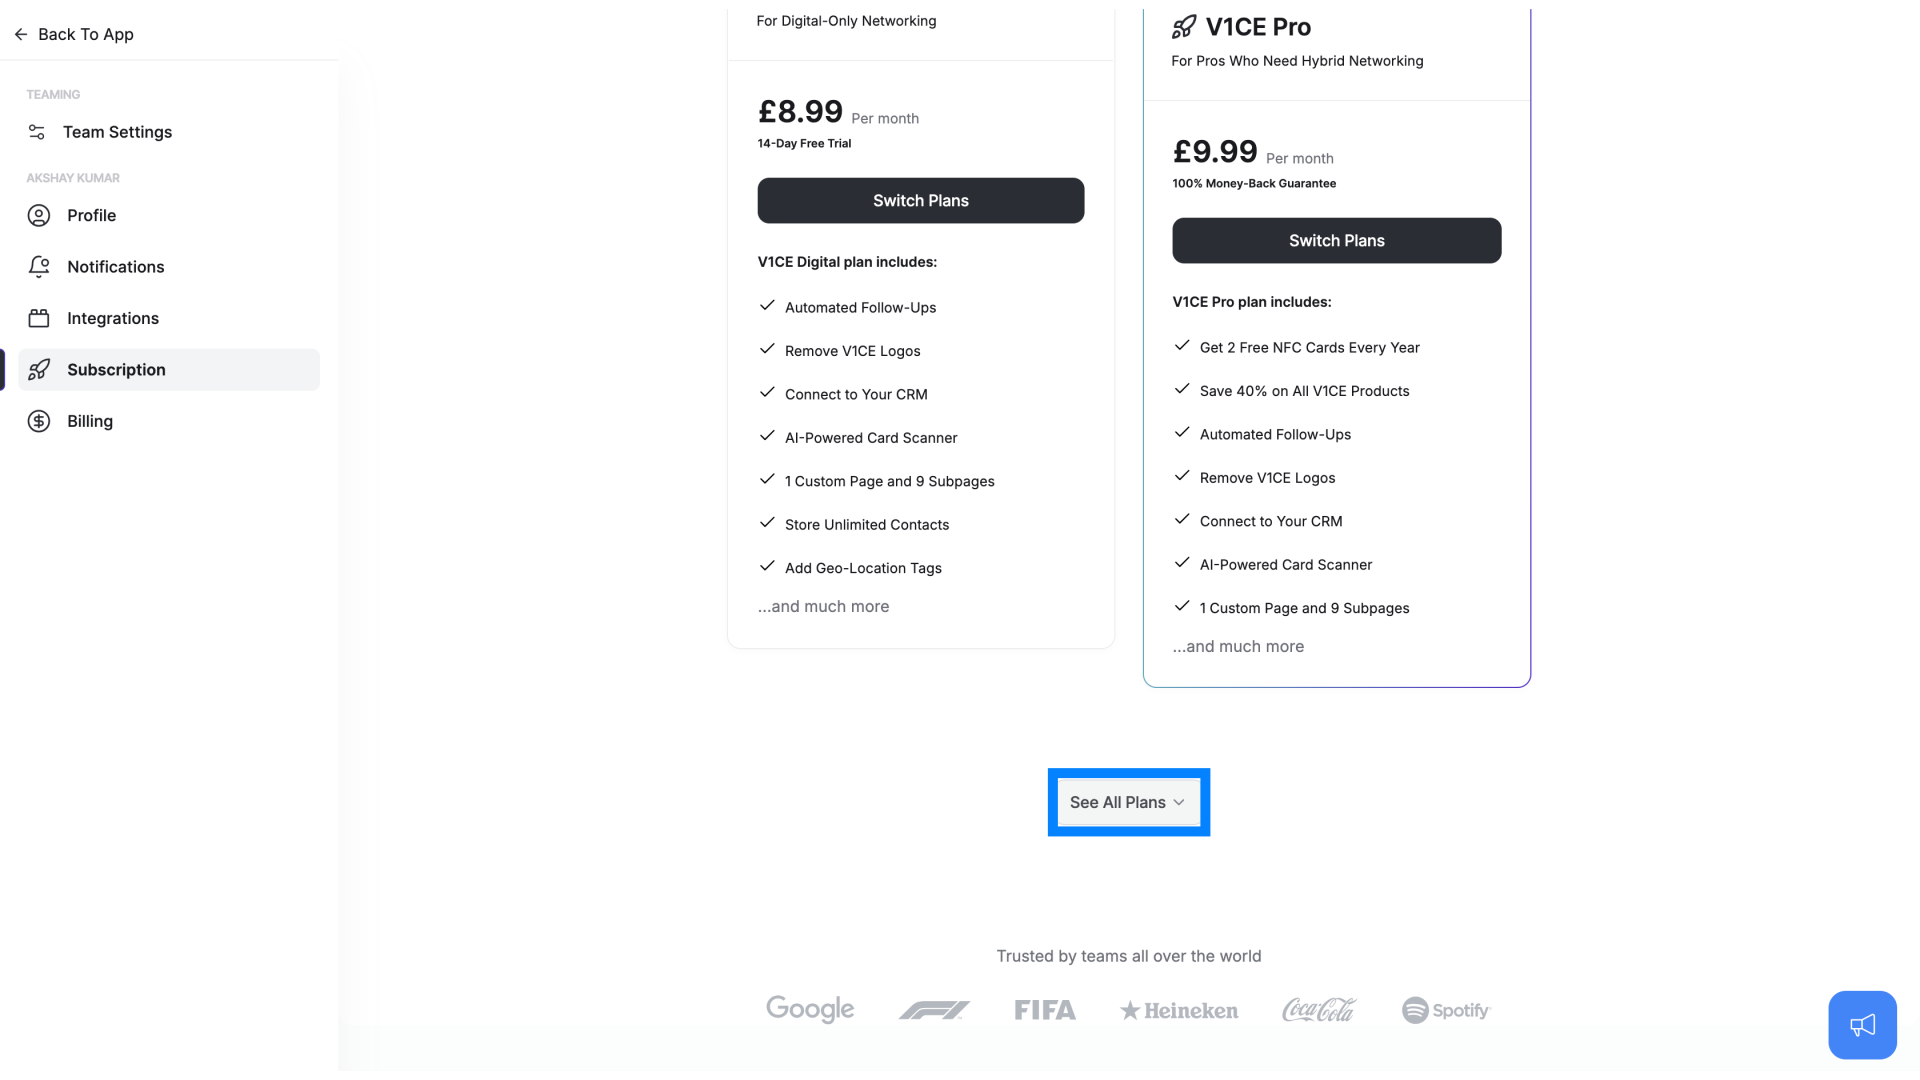The image size is (1920, 1080).
Task: Select the Notifications sidebar icon
Action: [38, 266]
